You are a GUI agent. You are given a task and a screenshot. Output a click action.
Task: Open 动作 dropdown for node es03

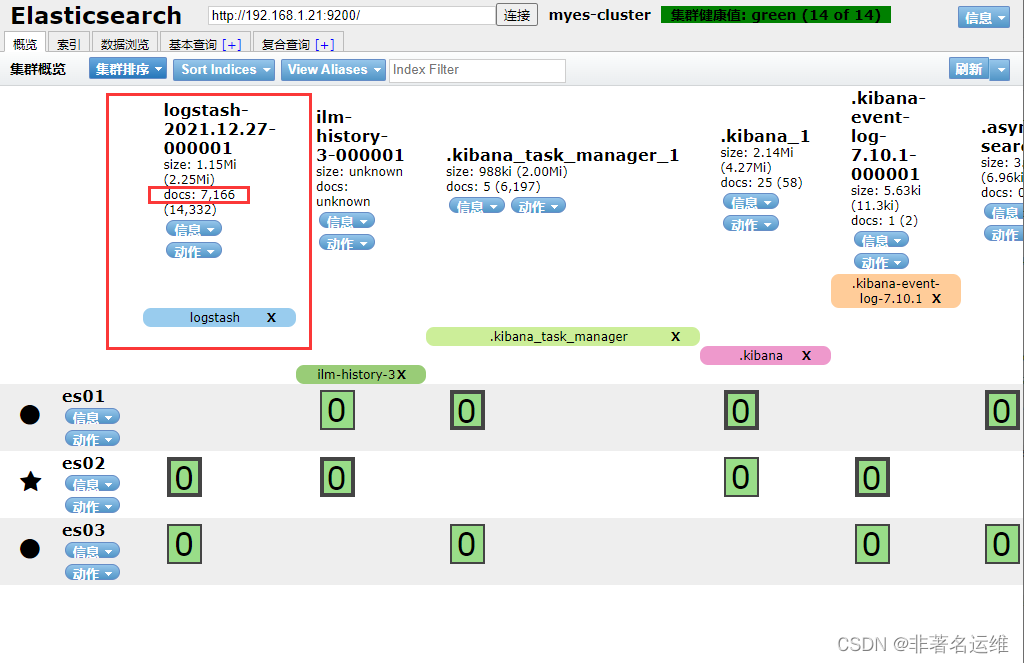[93, 574]
